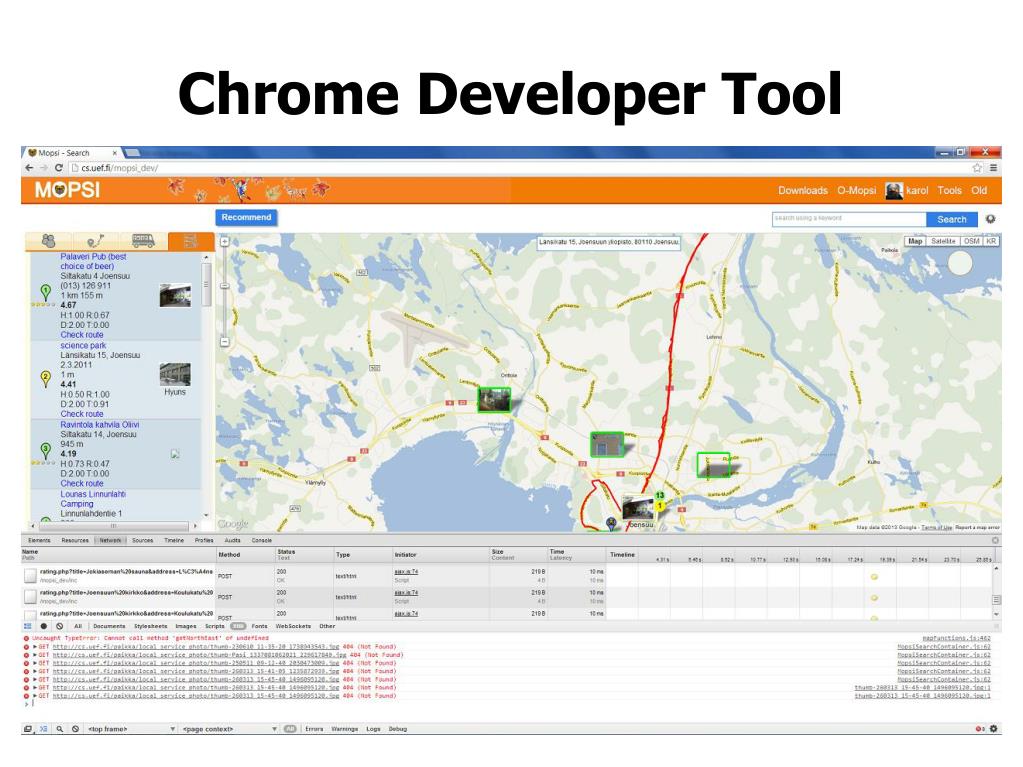This screenshot has width=1023, height=767.
Task: Select the Map view type button
Action: pyautogui.click(x=915, y=241)
